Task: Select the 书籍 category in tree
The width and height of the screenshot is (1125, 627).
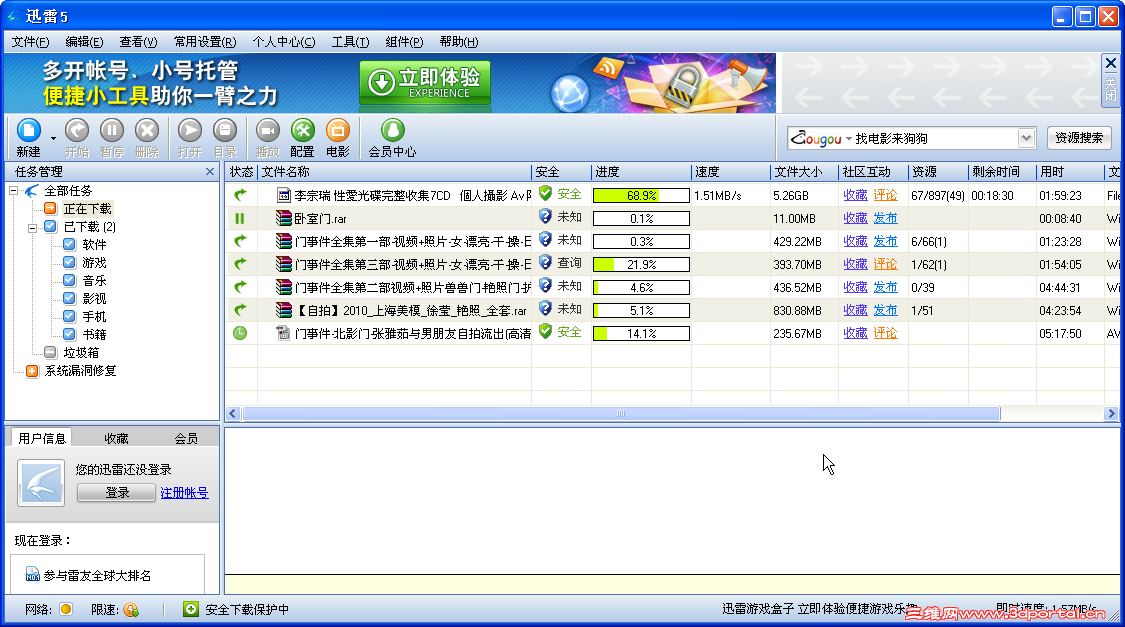Action: click(94, 334)
